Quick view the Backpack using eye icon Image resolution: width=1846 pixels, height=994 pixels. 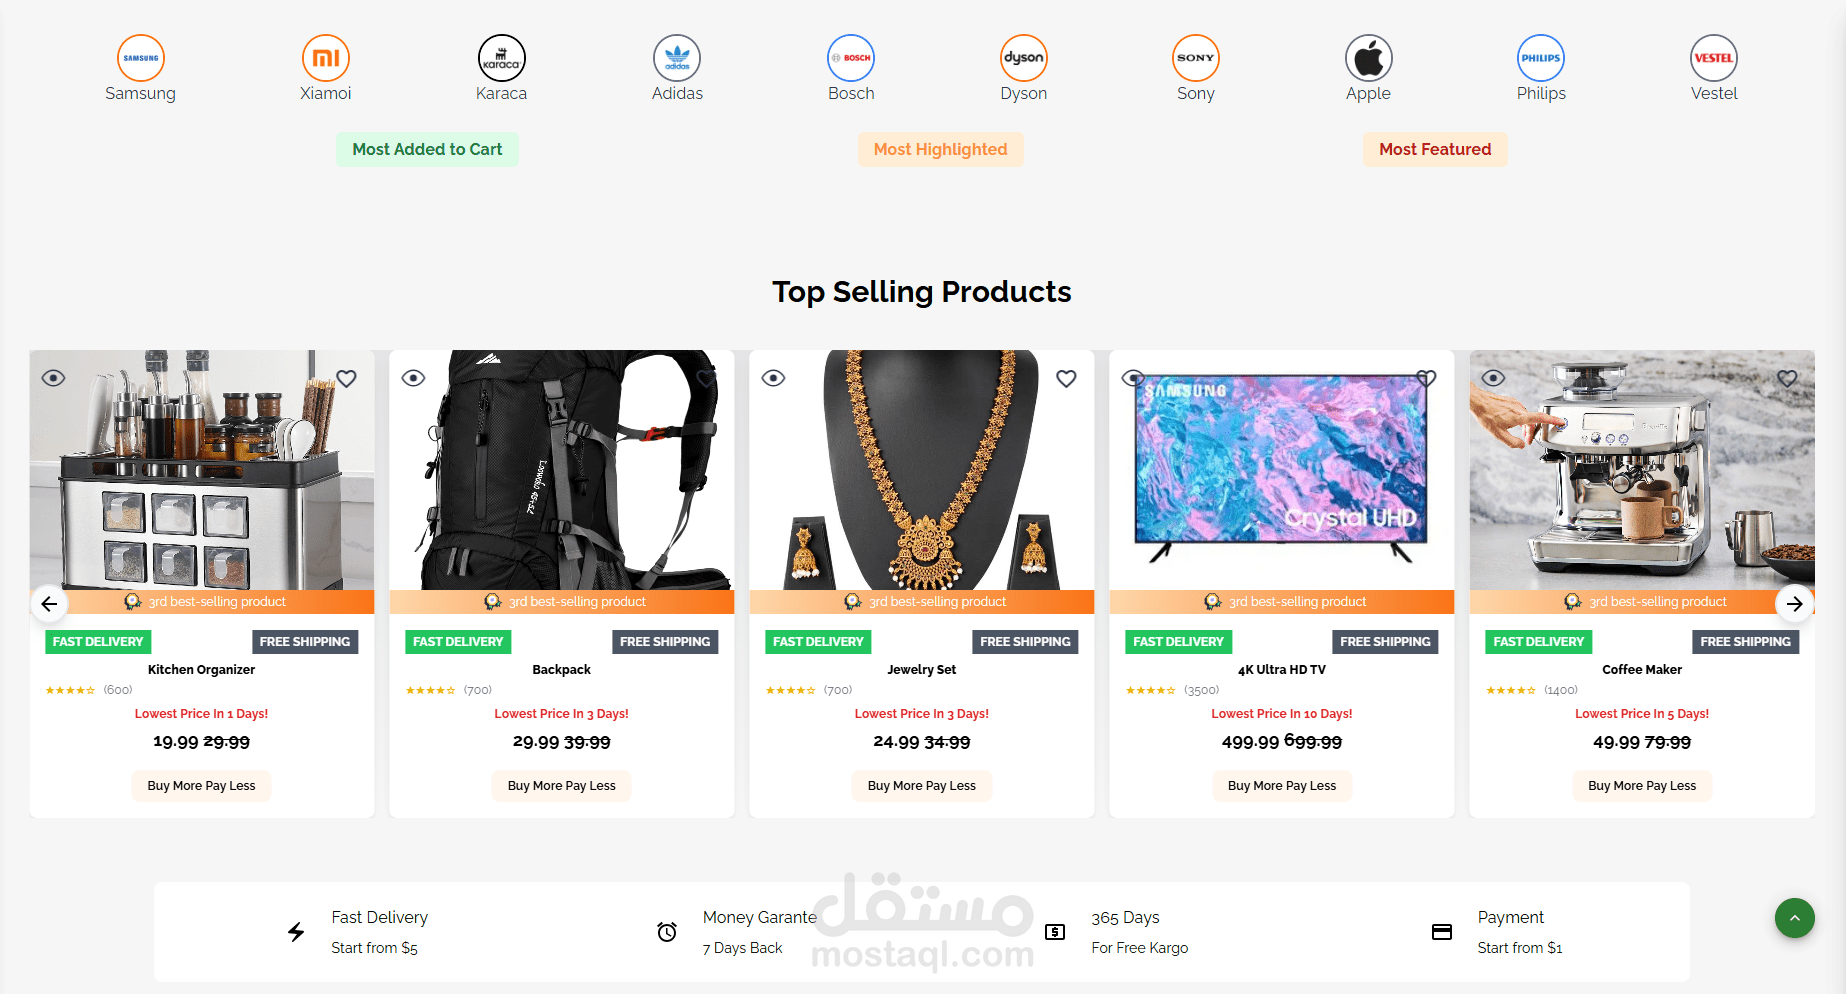[413, 378]
